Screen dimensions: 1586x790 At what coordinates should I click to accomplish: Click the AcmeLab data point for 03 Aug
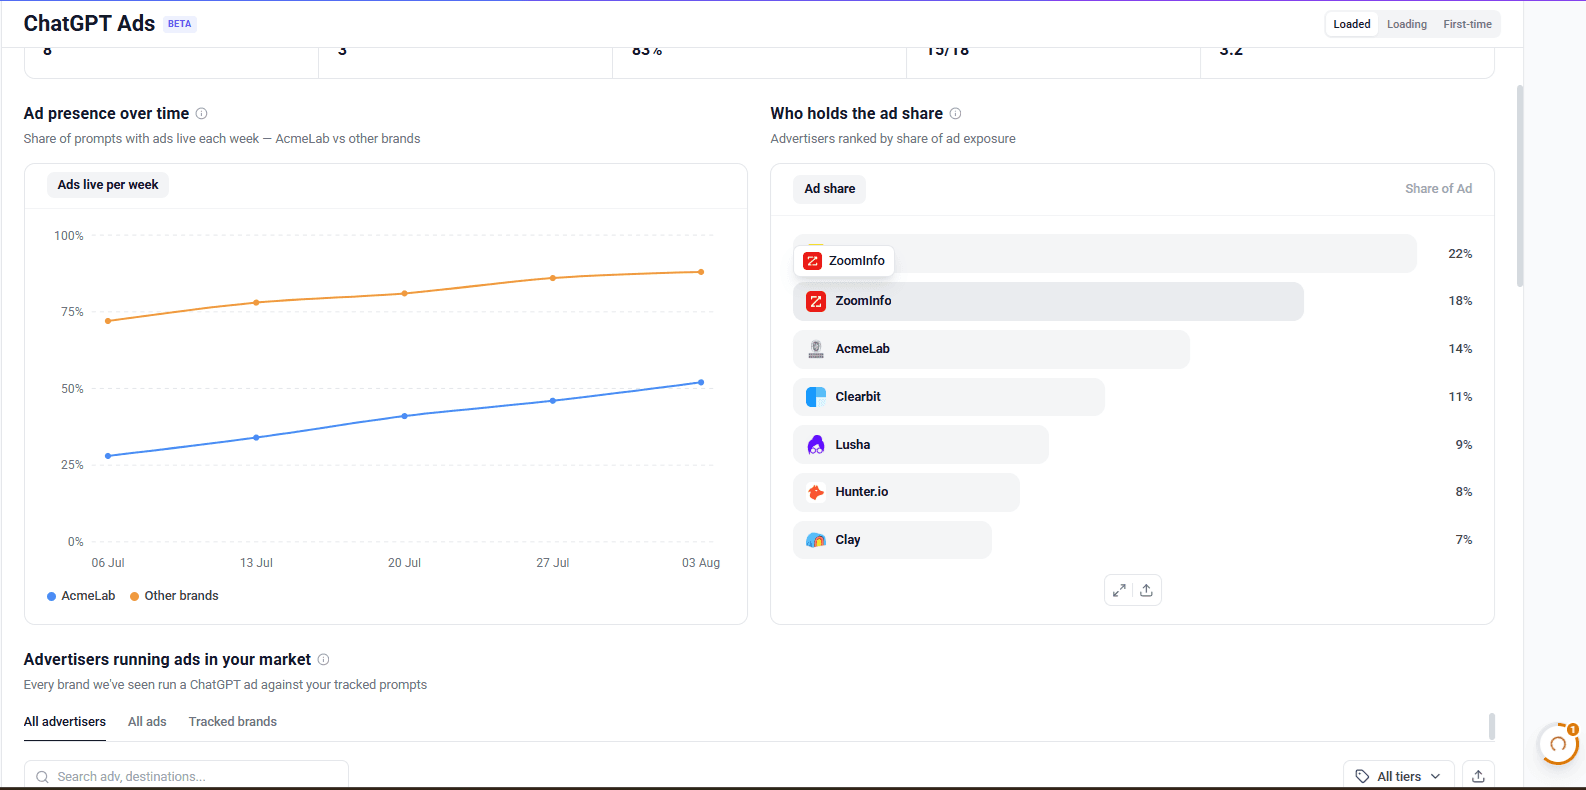pos(701,382)
